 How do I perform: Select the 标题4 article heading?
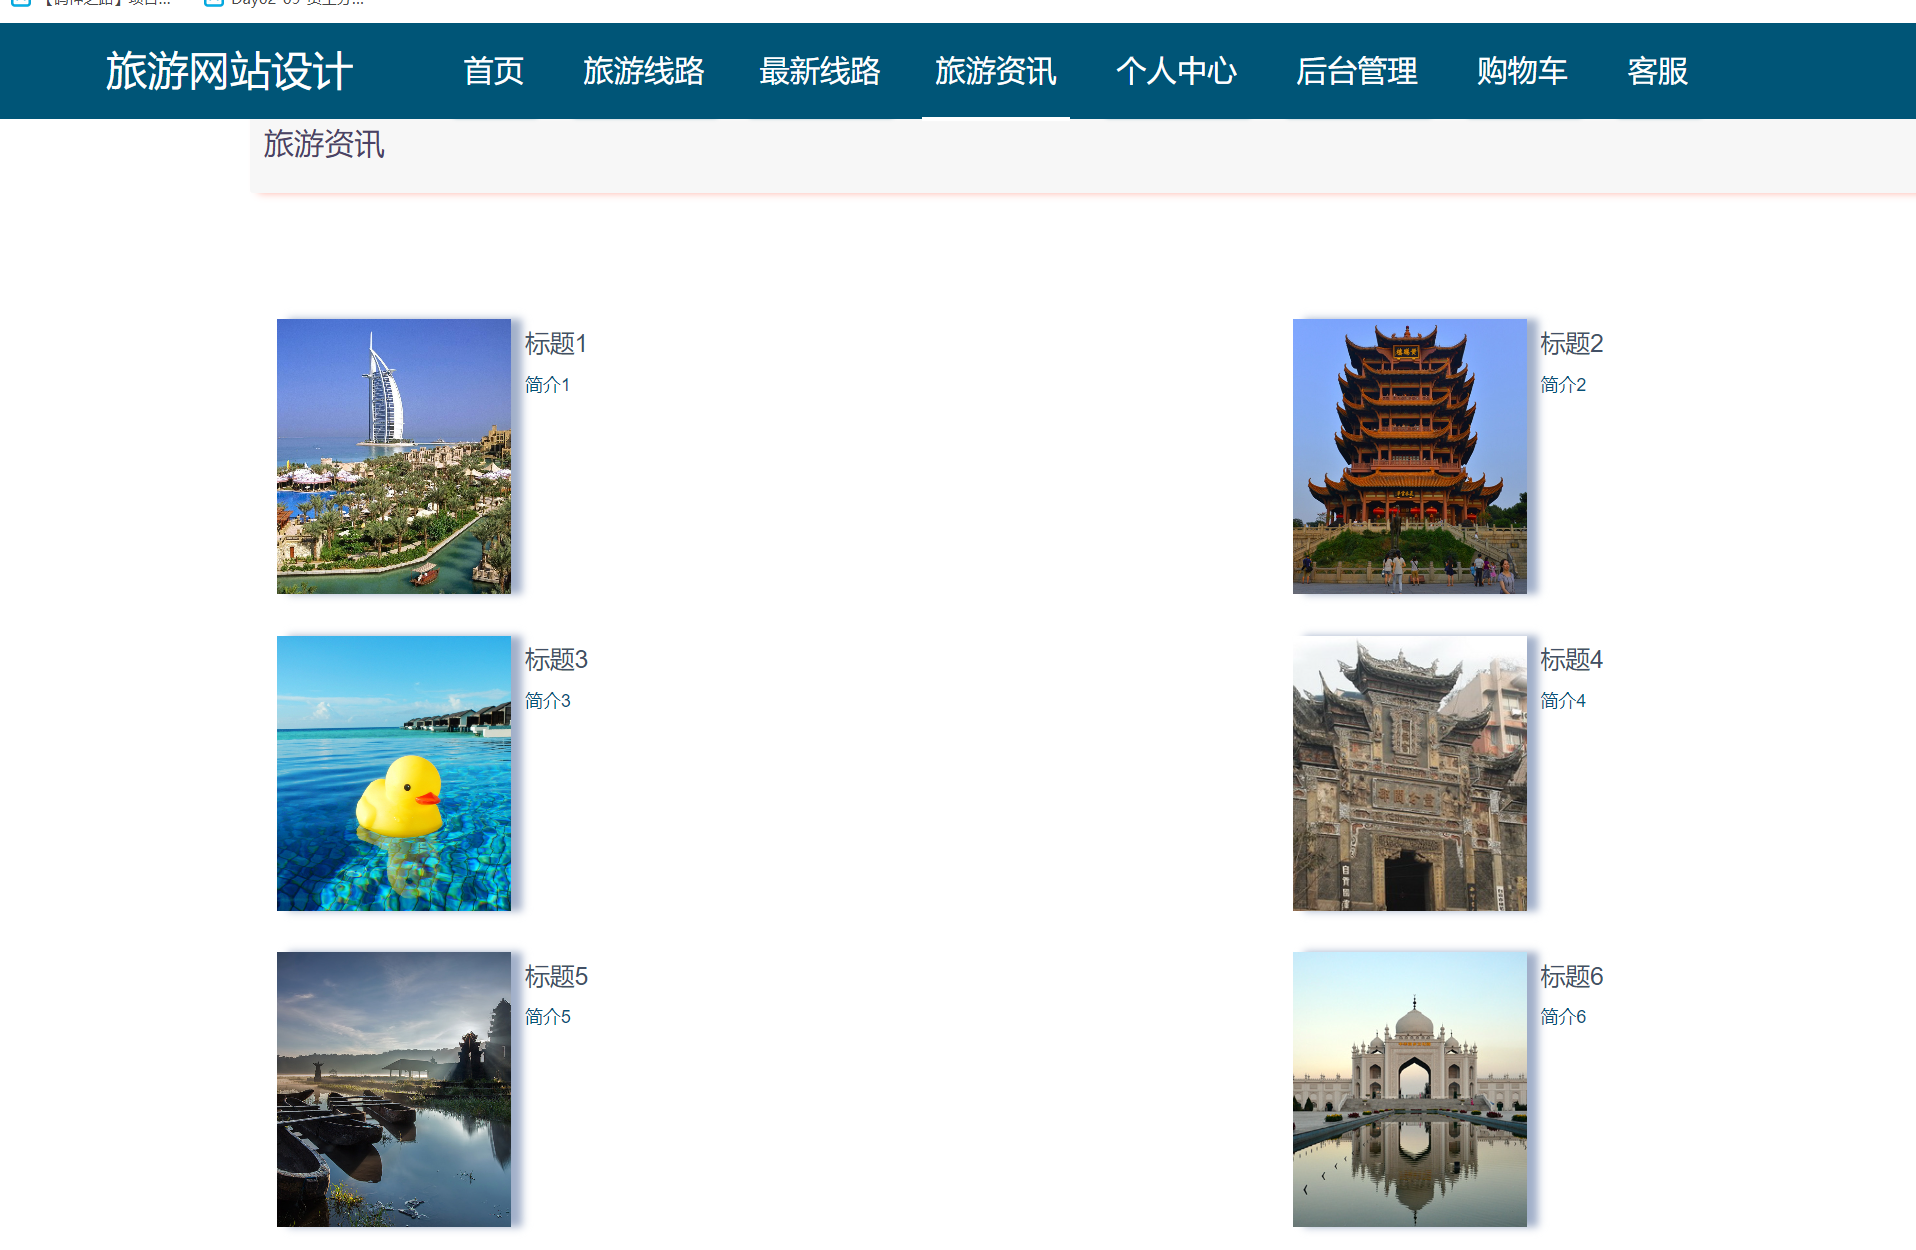click(x=1571, y=660)
